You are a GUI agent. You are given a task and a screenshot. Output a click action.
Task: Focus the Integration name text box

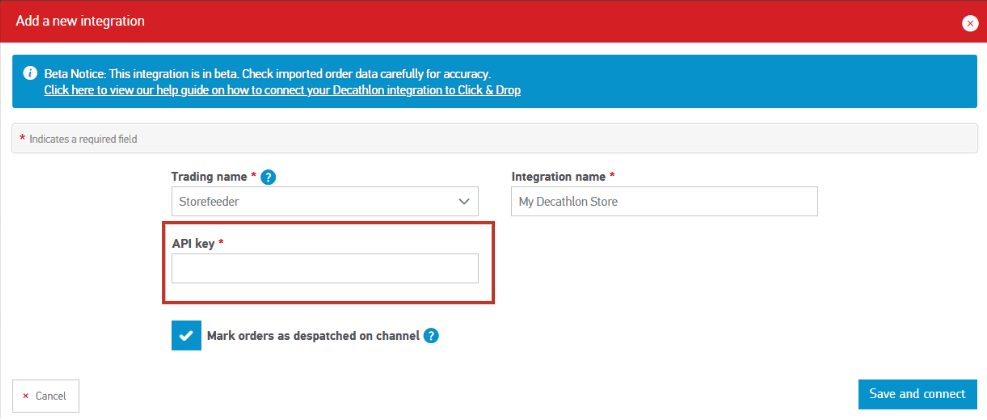(x=664, y=201)
